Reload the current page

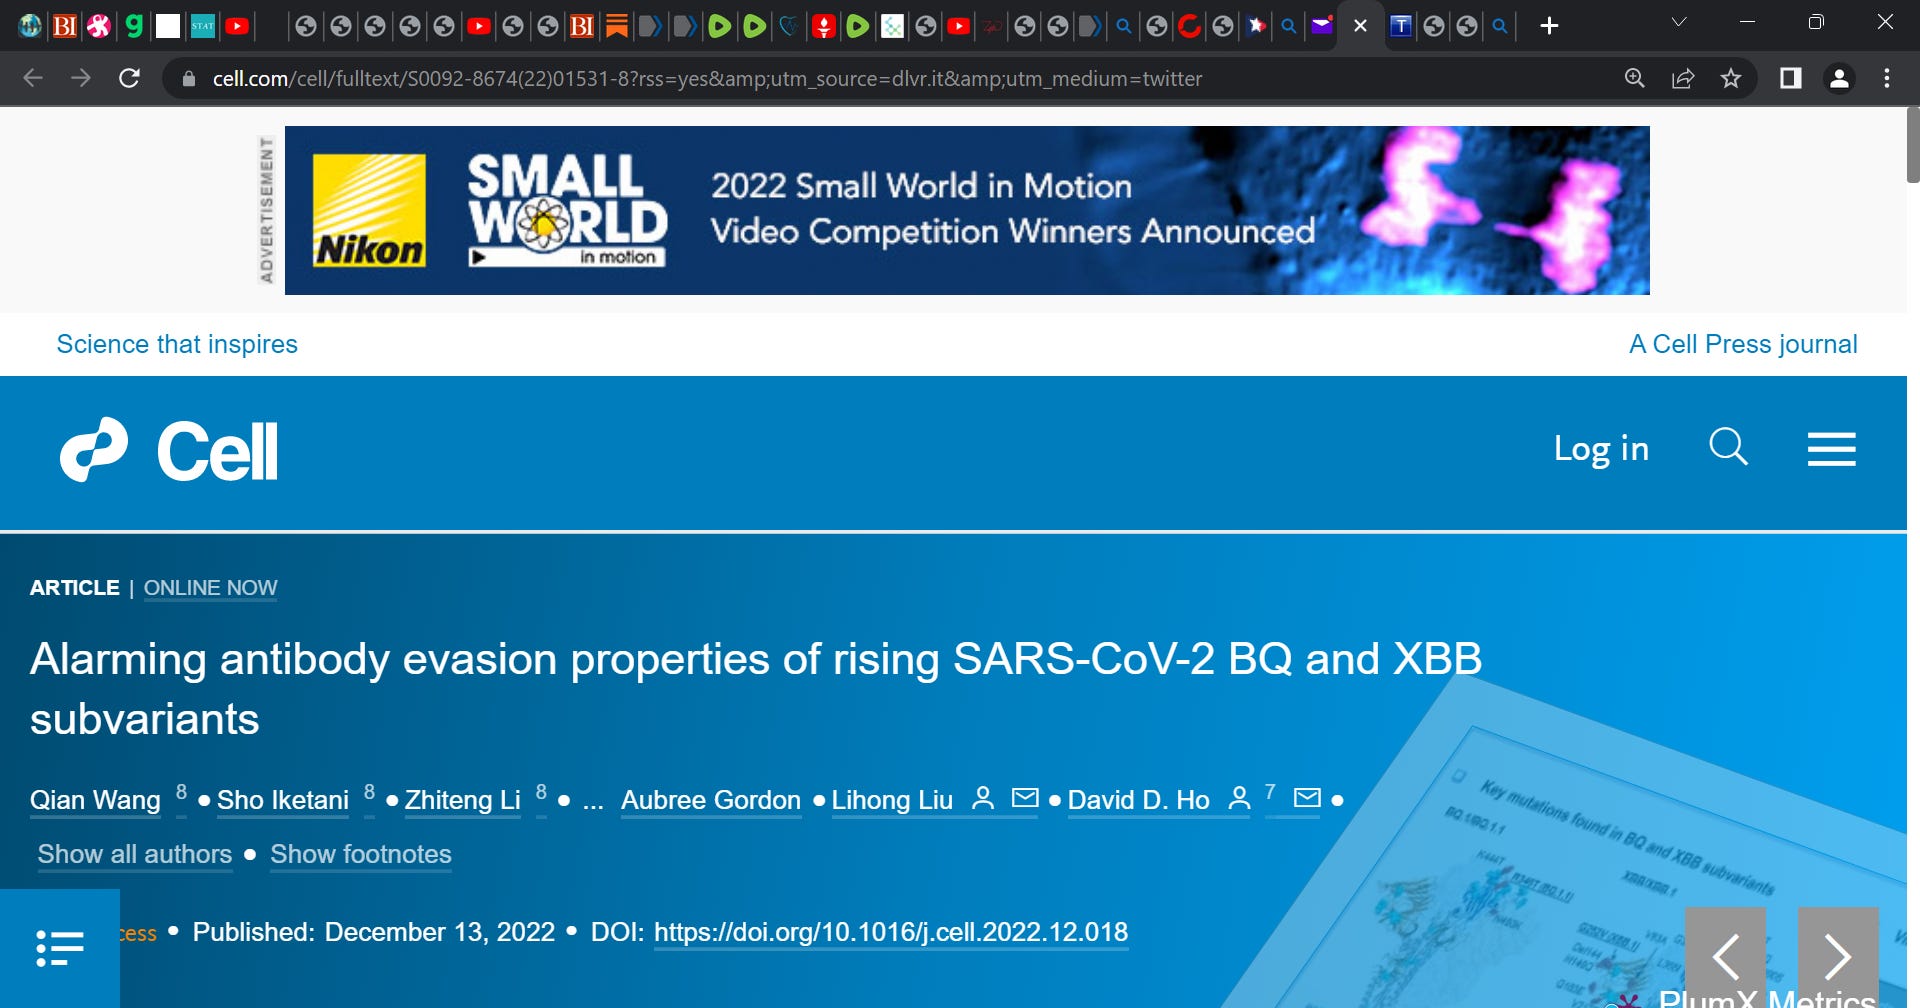click(x=129, y=78)
